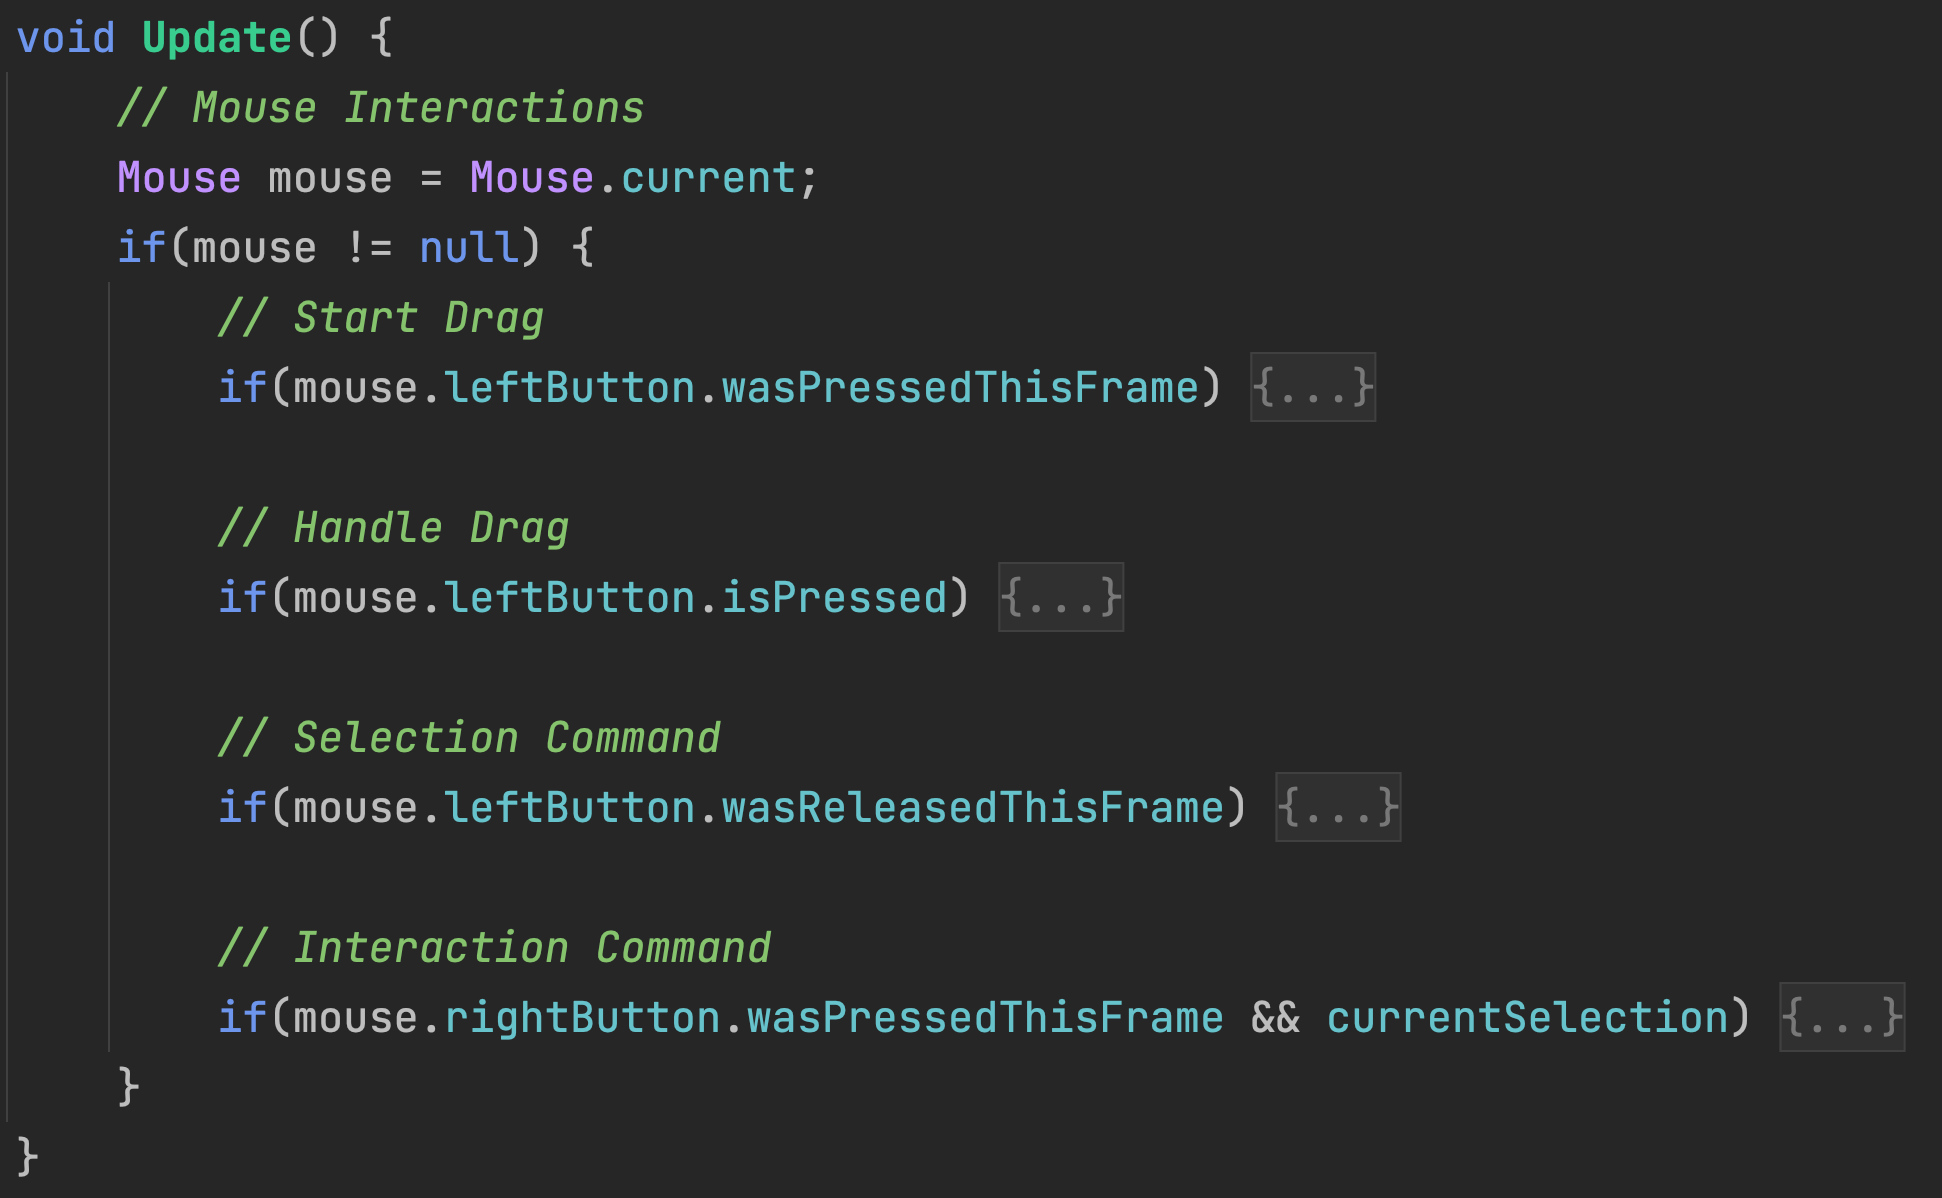The image size is (1942, 1198).
Task: Click the && operator before currentSelection
Action: pos(1274,1017)
